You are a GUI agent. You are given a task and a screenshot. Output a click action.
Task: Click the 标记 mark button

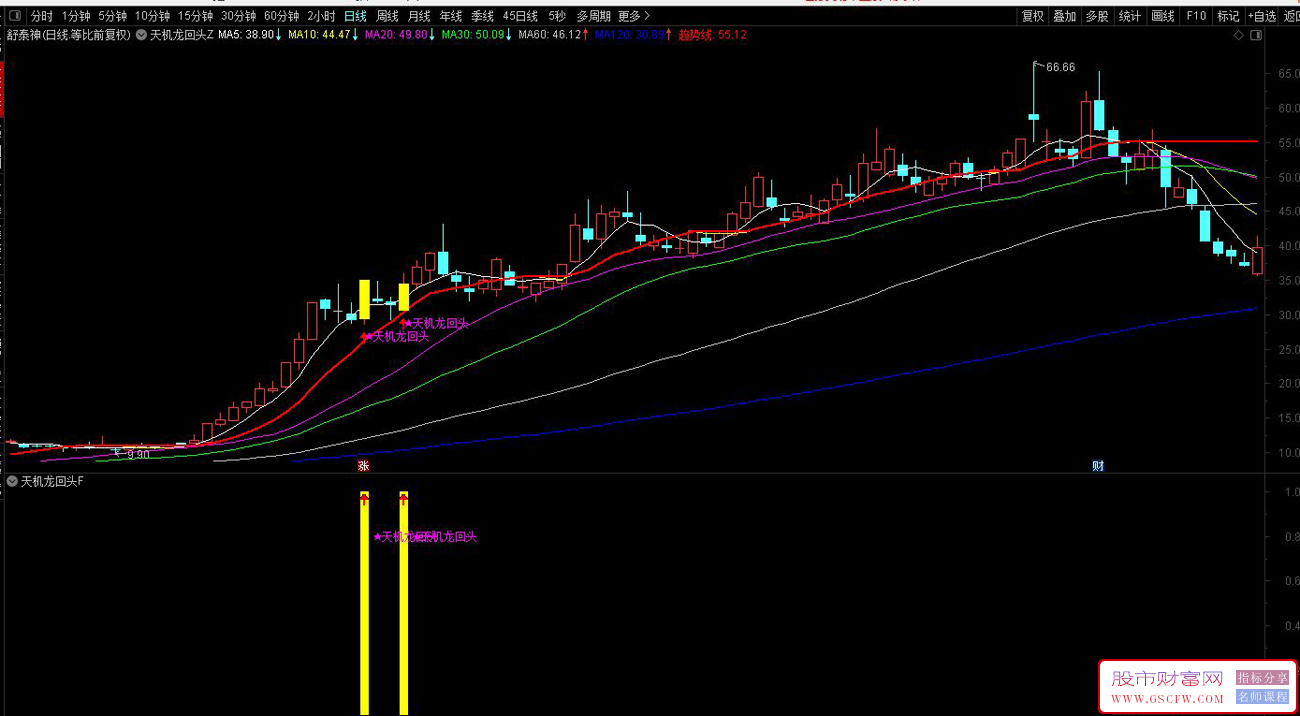point(1228,16)
